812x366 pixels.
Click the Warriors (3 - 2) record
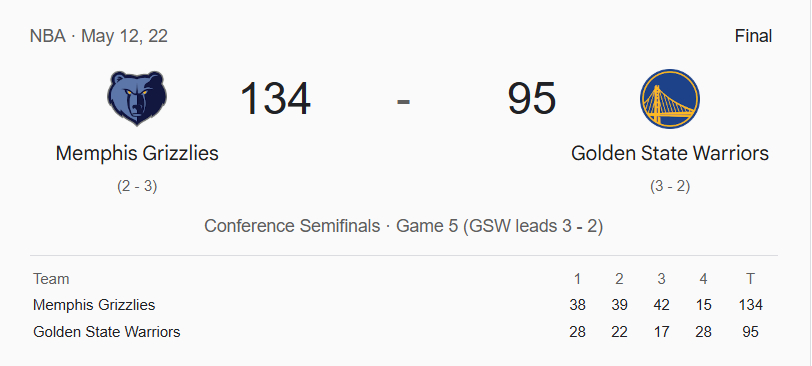670,186
